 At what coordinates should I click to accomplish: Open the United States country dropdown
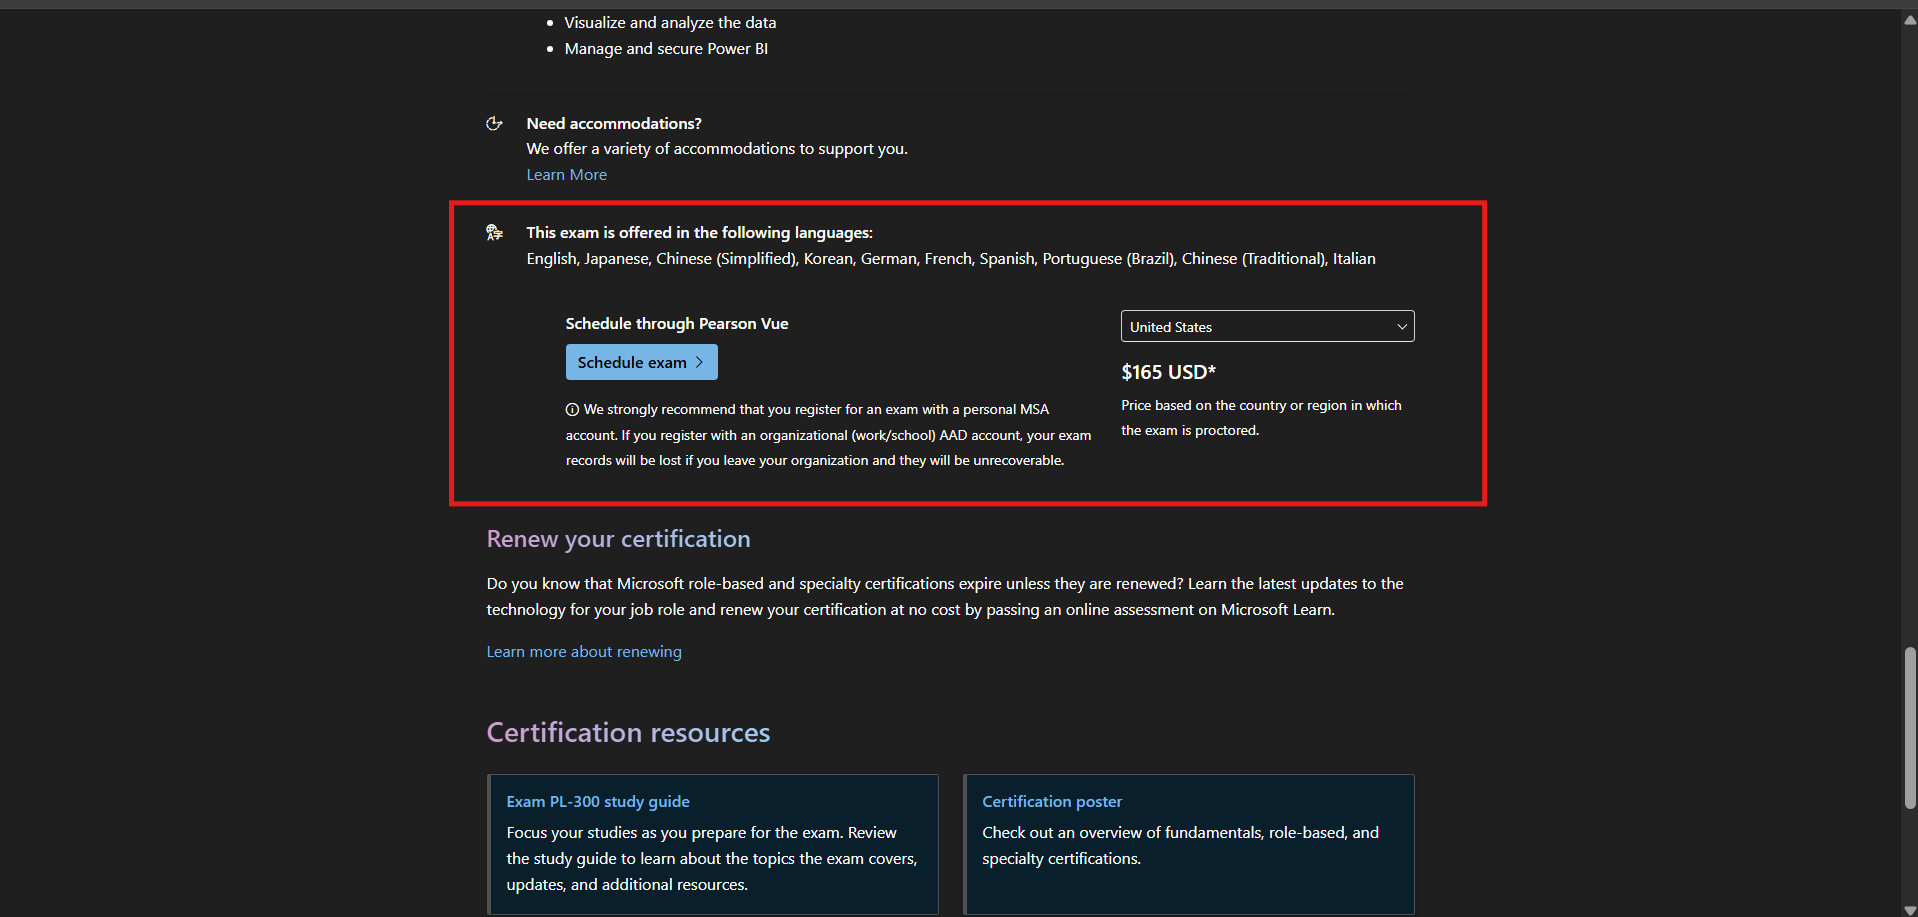(1267, 326)
